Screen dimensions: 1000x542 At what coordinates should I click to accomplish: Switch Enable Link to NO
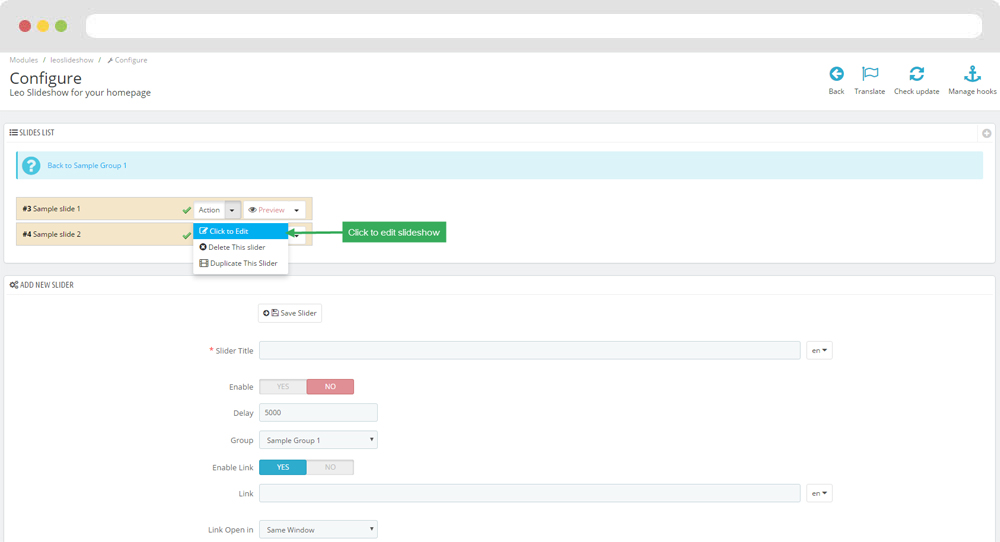pos(330,467)
